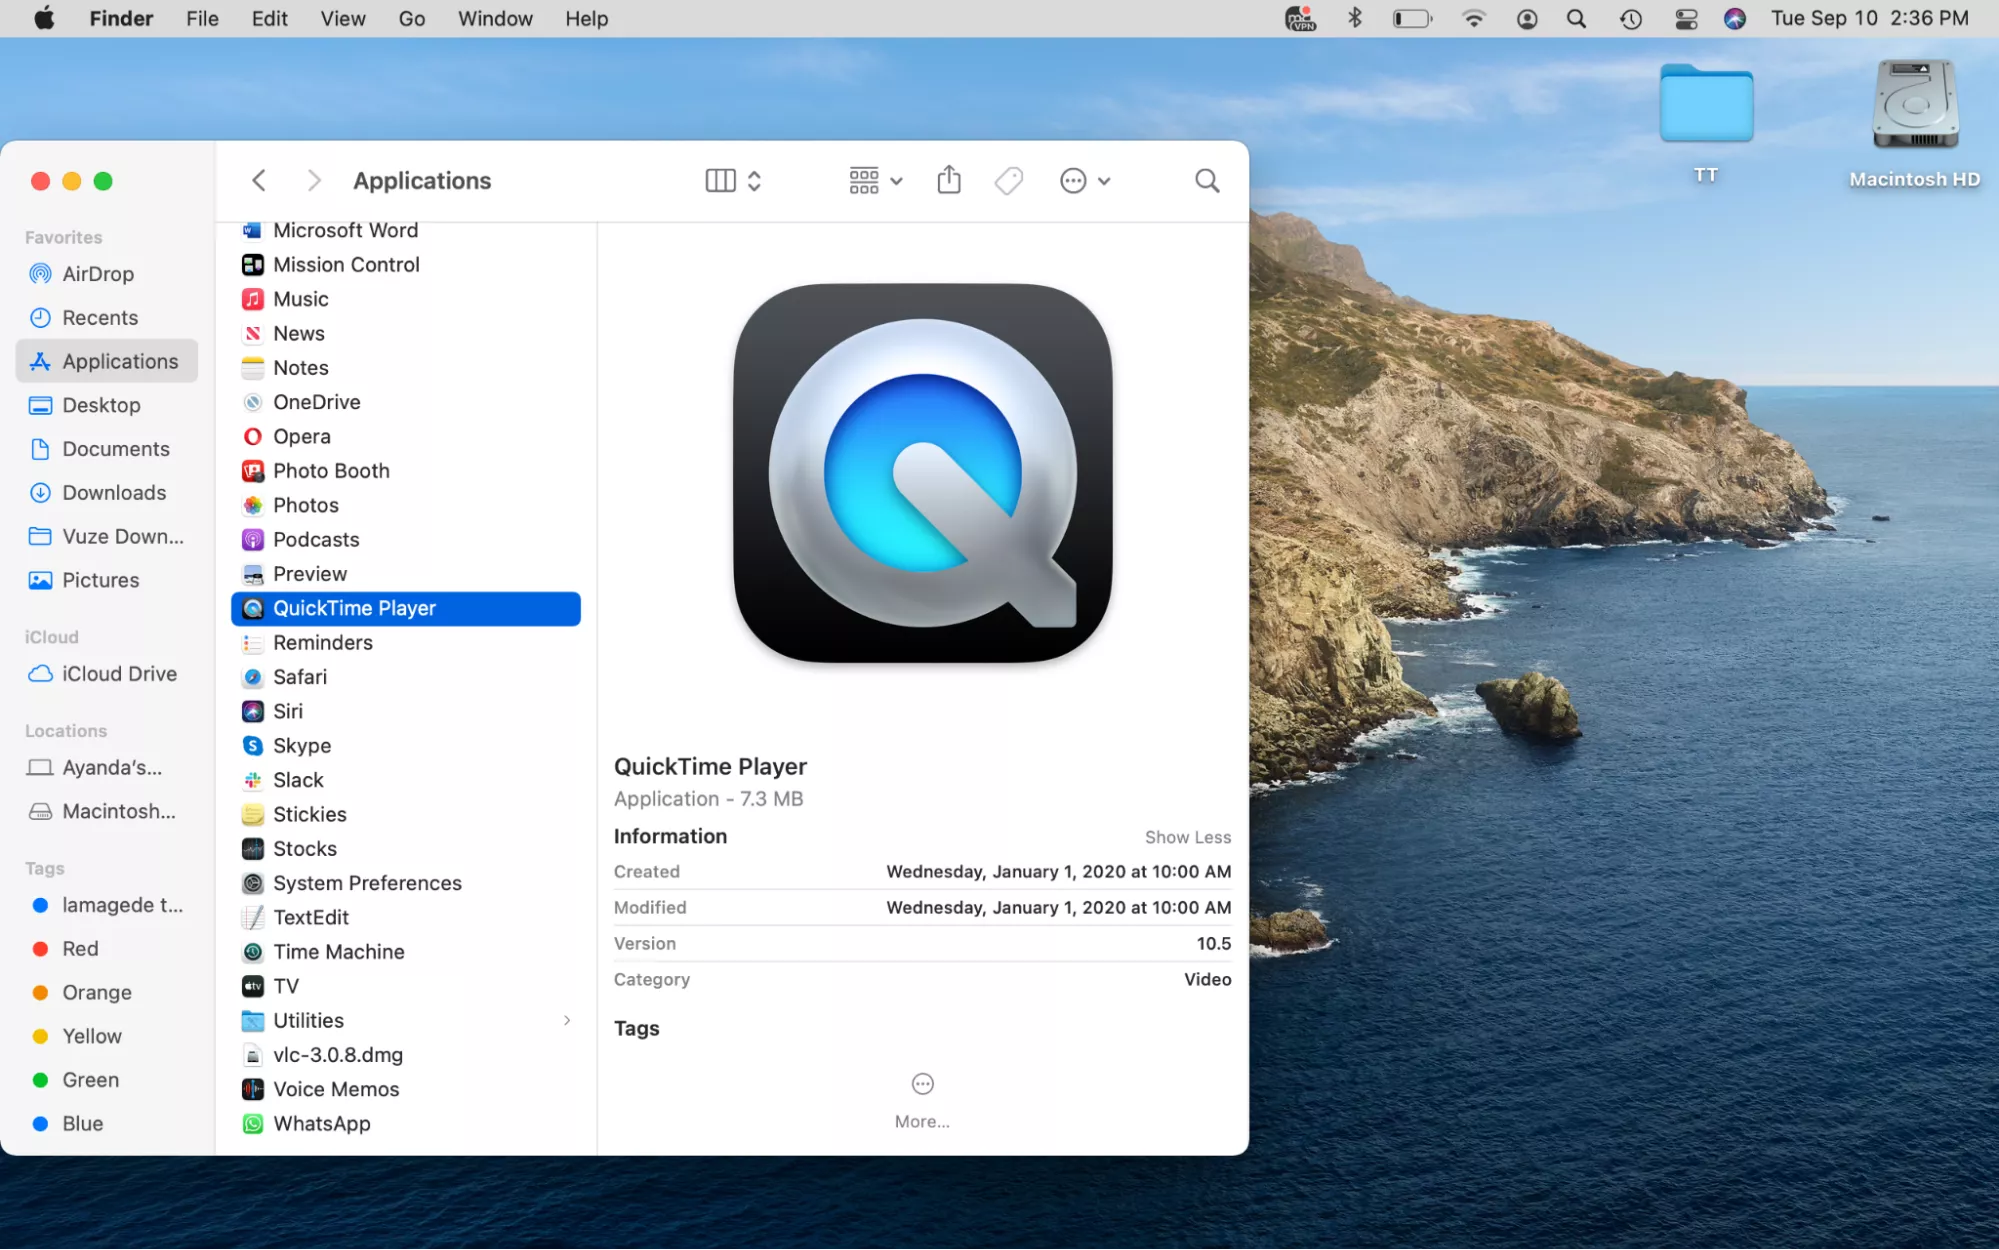Open Control Center in the menu bar
The width and height of the screenshot is (1999, 1250).
(x=1686, y=19)
